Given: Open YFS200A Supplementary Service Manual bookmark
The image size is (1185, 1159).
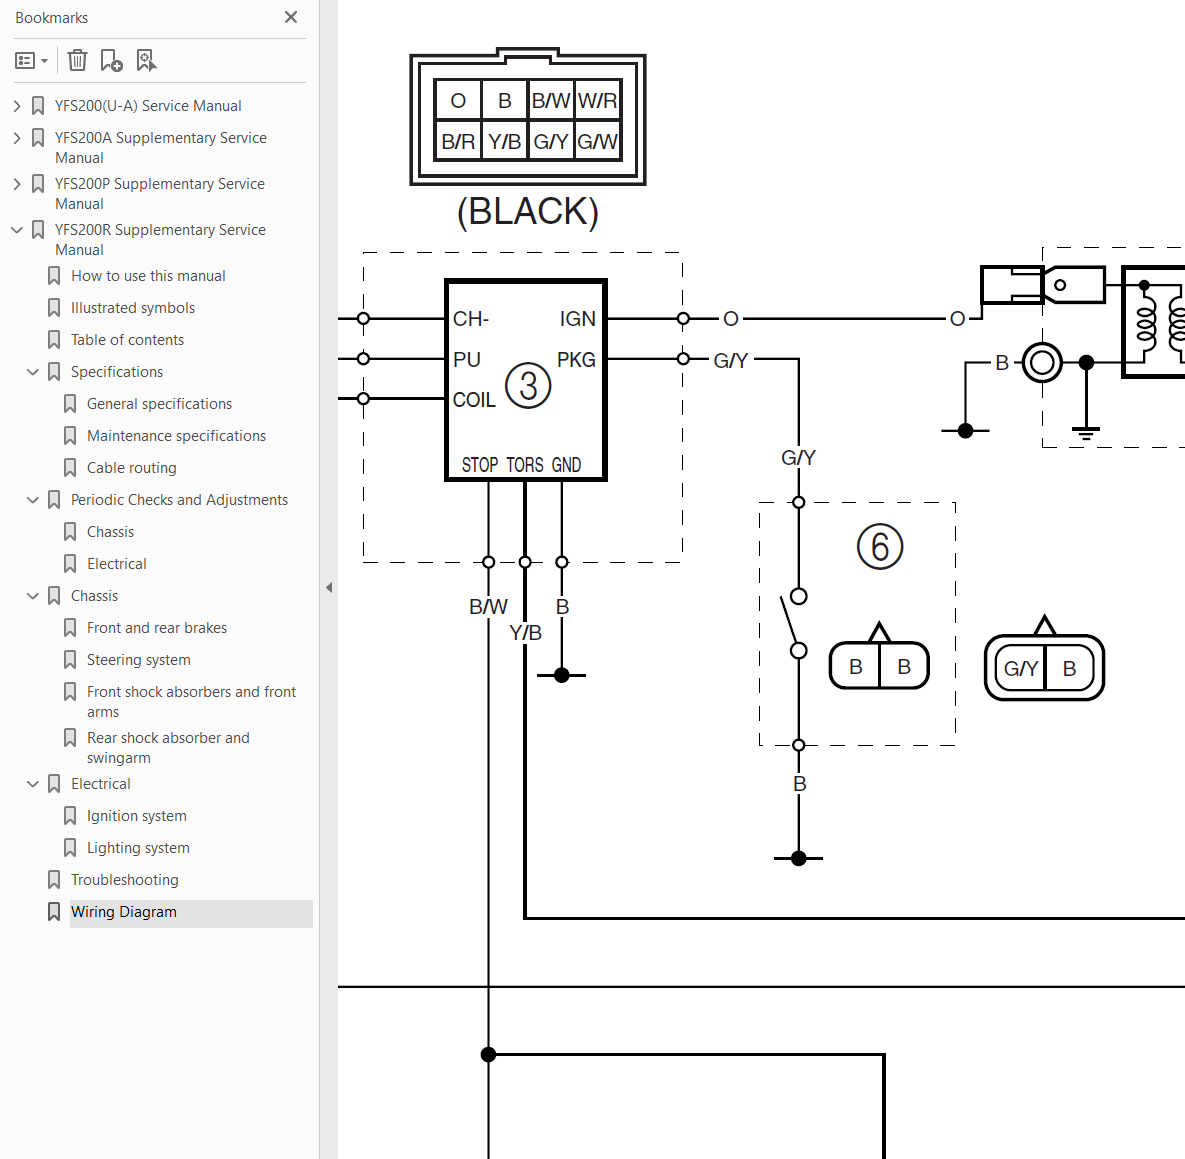Looking at the screenshot, I should tap(160, 147).
